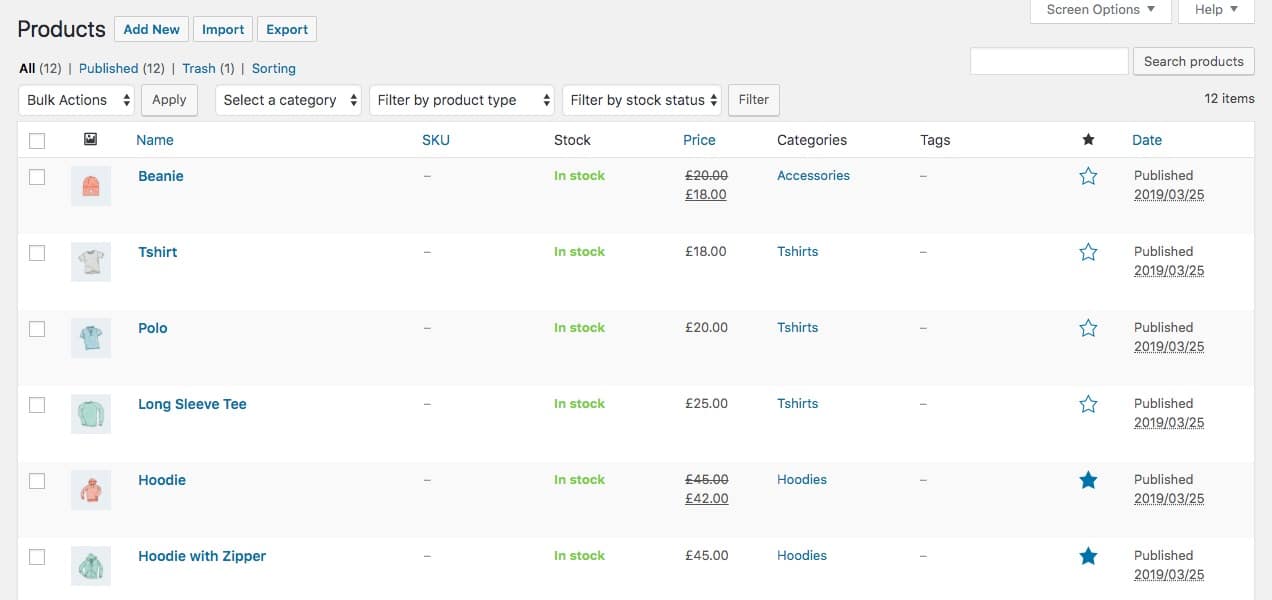This screenshot has height=600, width=1272.
Task: Toggle featured star for Tshirt
Action: (1088, 252)
